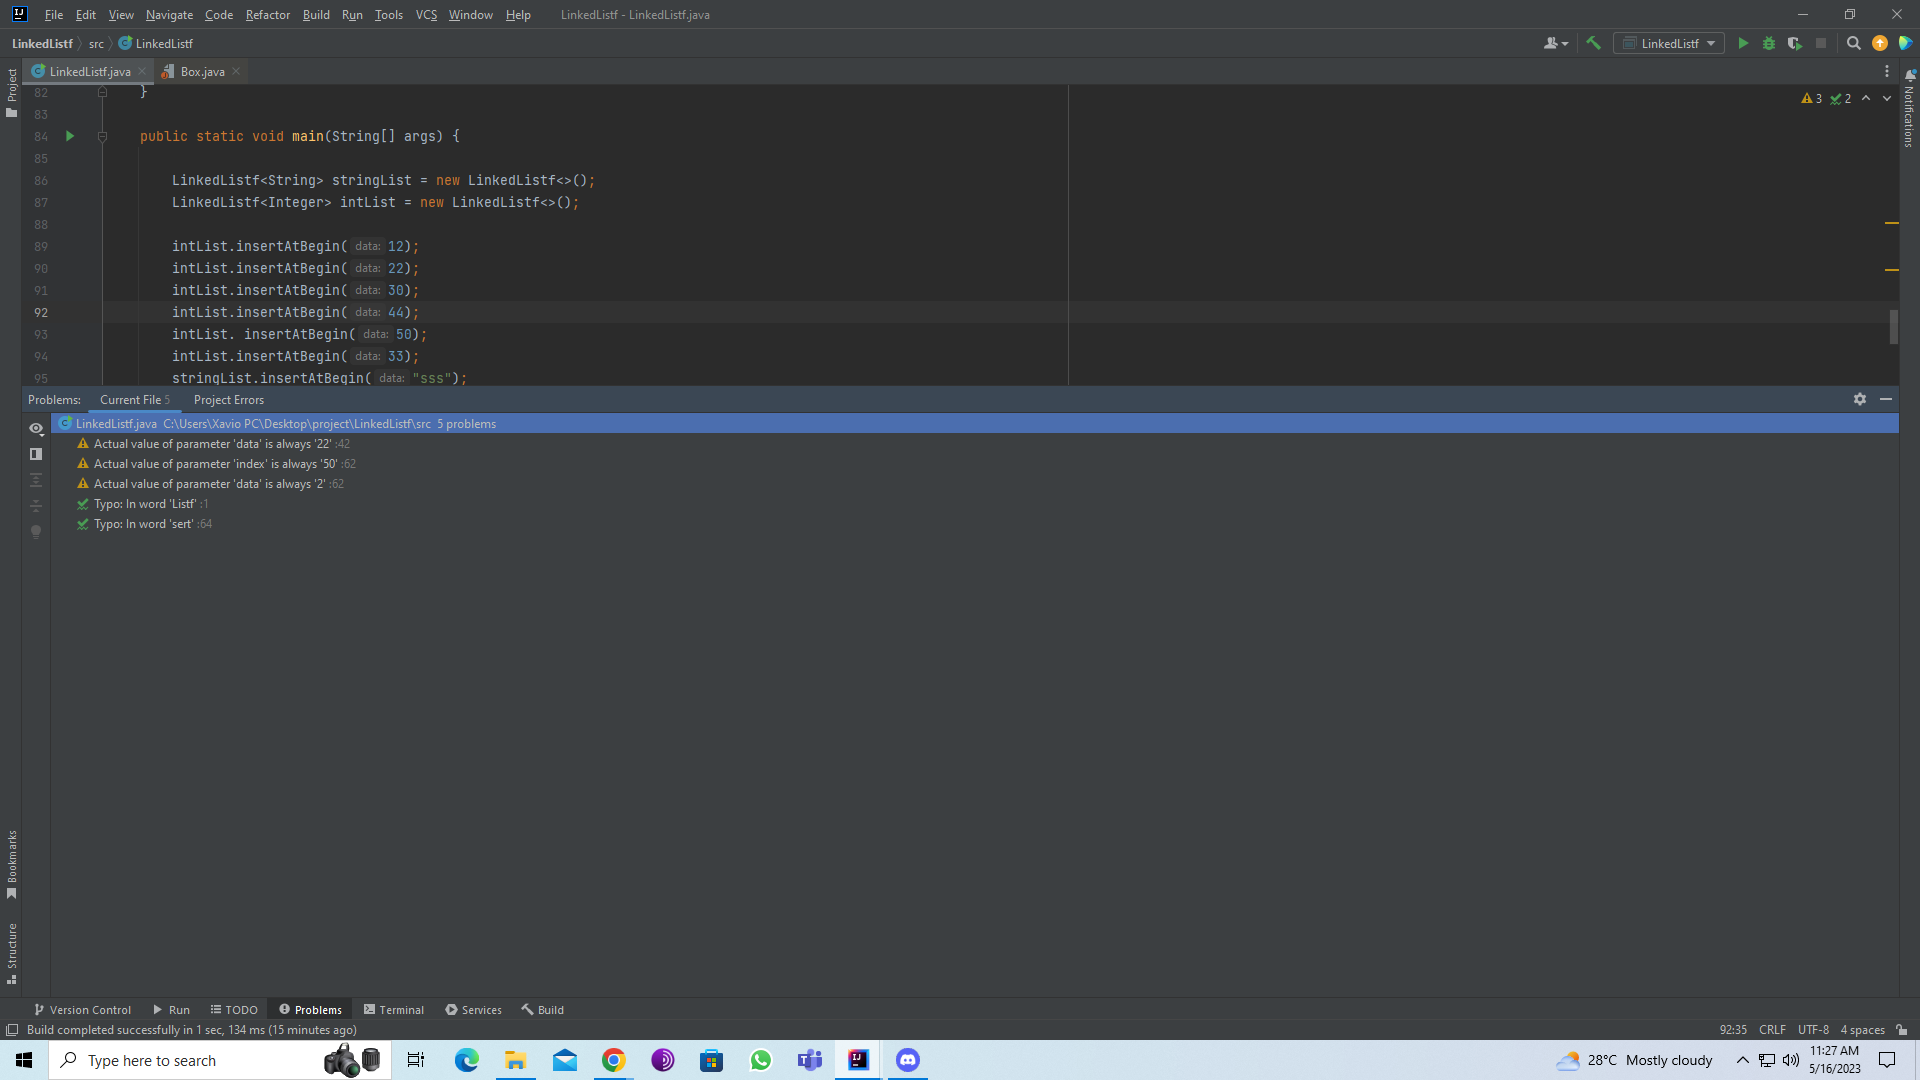Click Collapse All icon in Problems panel
Viewport: 1920px width, 1080px height.
pos(36,506)
